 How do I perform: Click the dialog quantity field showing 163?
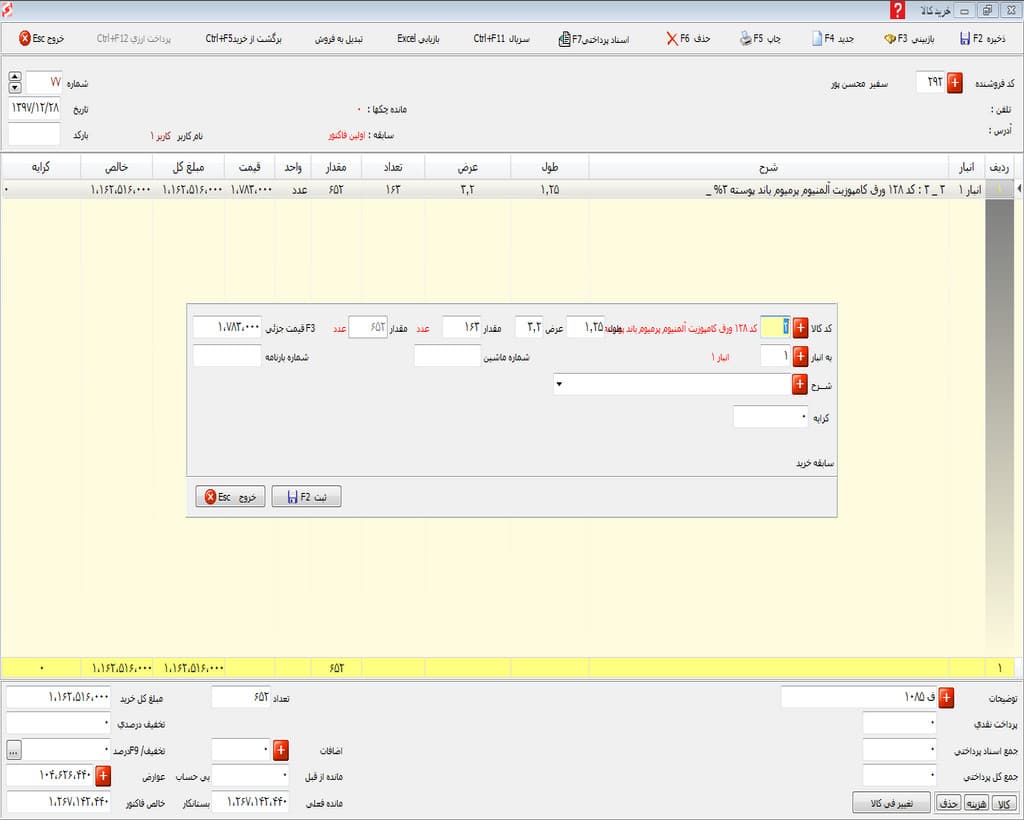tap(462, 328)
